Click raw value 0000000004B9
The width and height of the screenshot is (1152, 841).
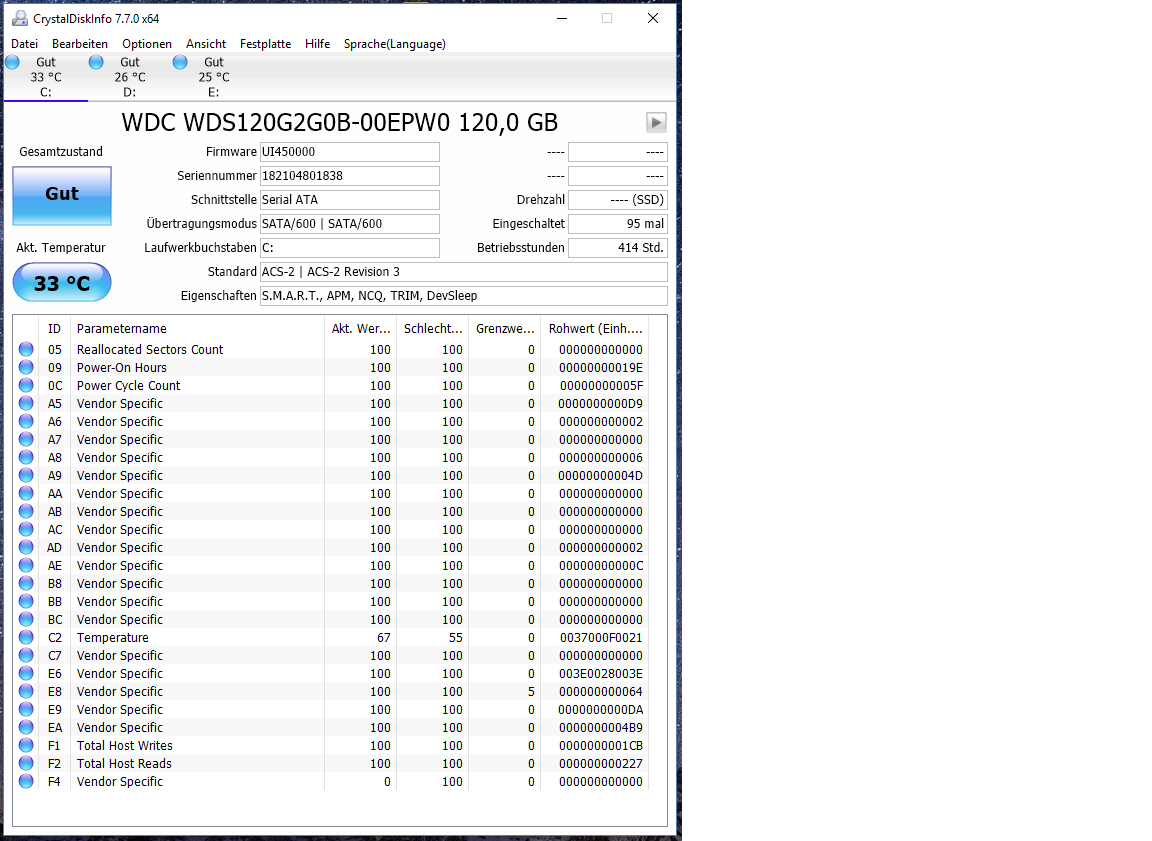[600, 728]
